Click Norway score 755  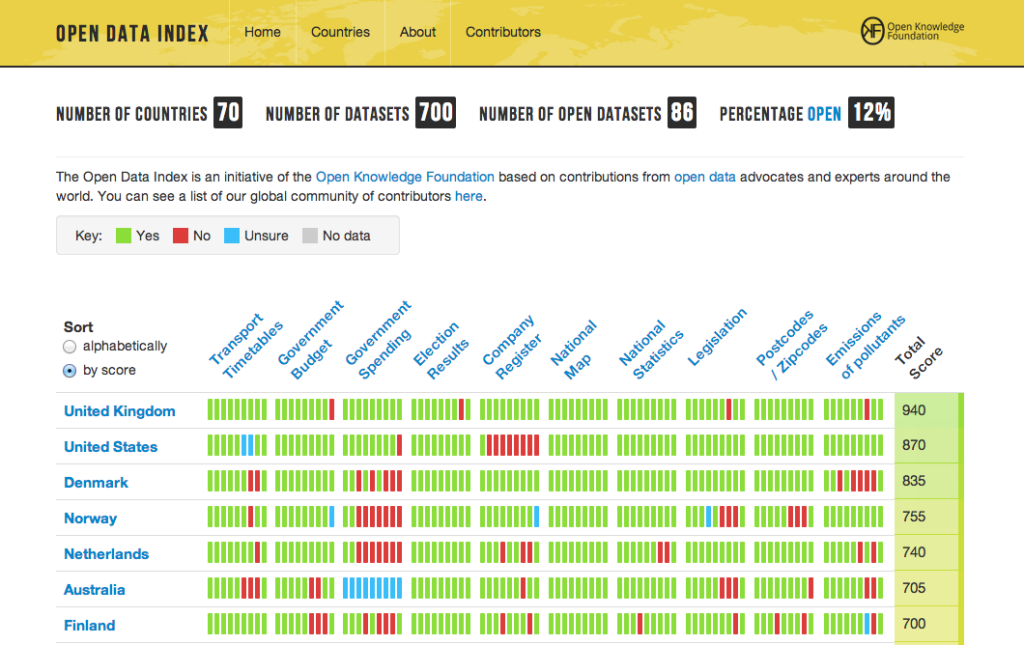click(x=914, y=517)
